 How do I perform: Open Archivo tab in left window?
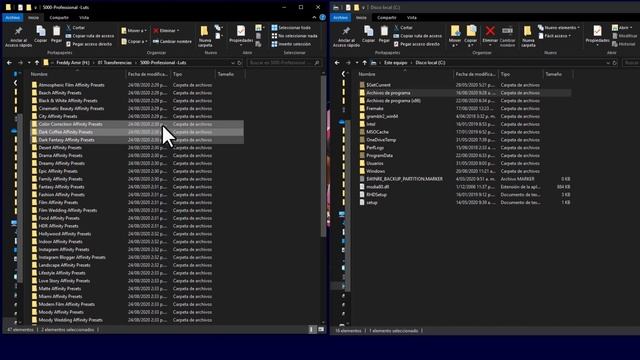13,18
